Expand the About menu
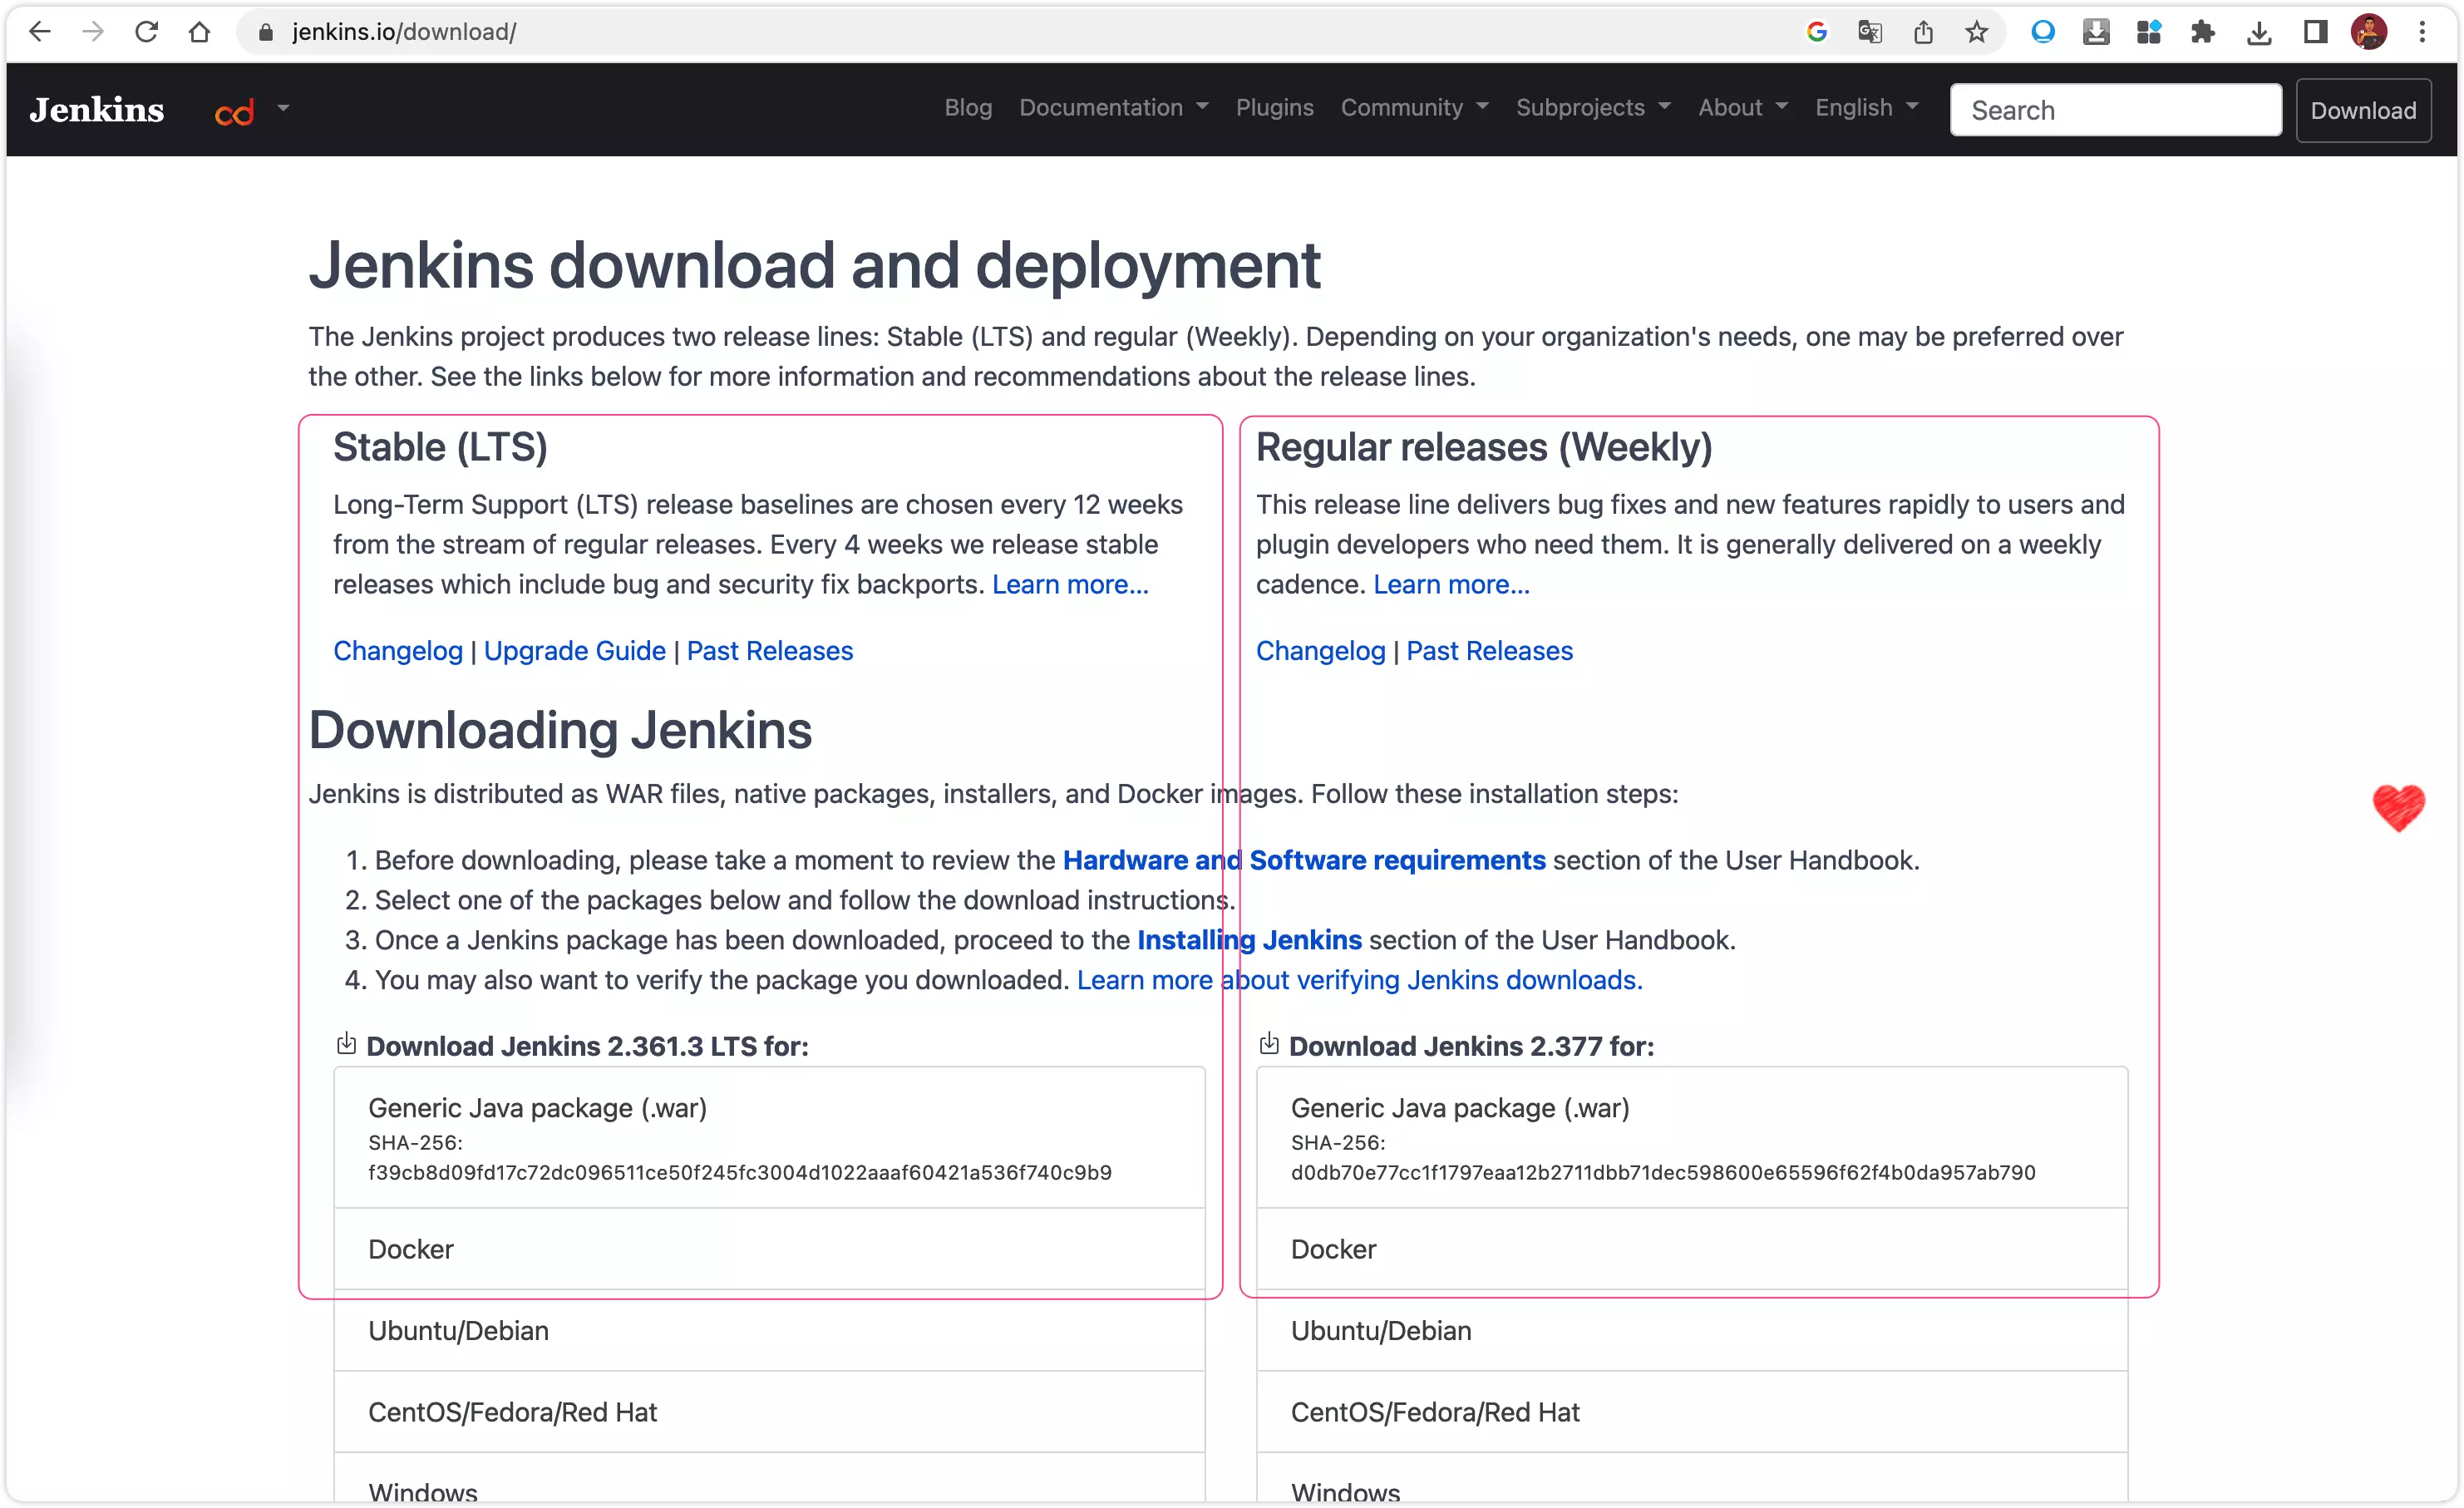 (x=1742, y=108)
